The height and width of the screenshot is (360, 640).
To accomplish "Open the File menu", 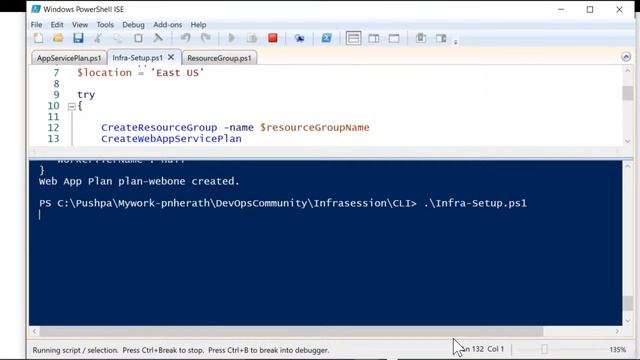I will tap(36, 24).
